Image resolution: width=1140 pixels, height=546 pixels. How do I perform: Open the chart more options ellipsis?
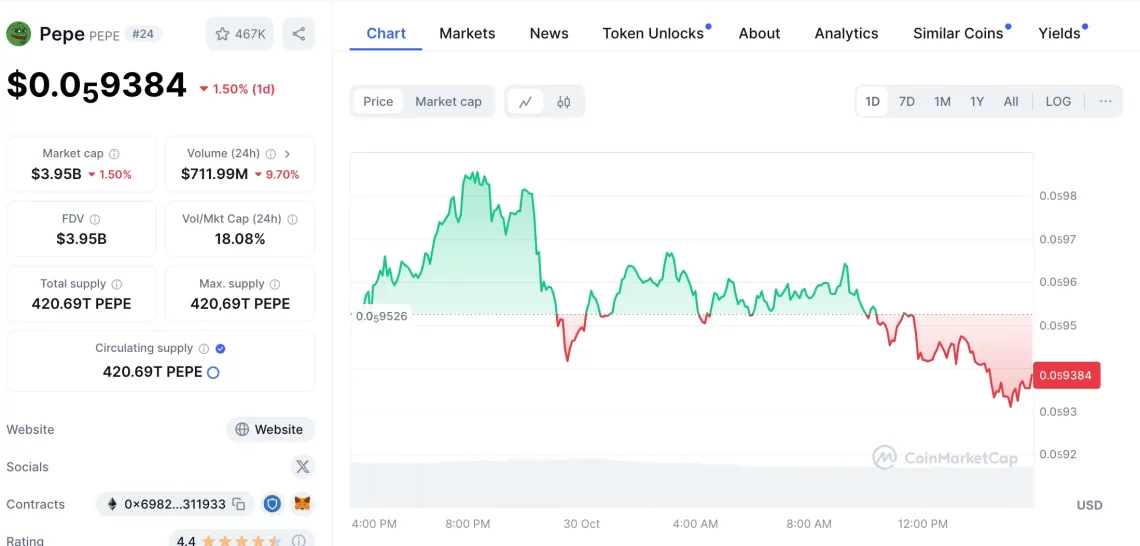coord(1105,102)
